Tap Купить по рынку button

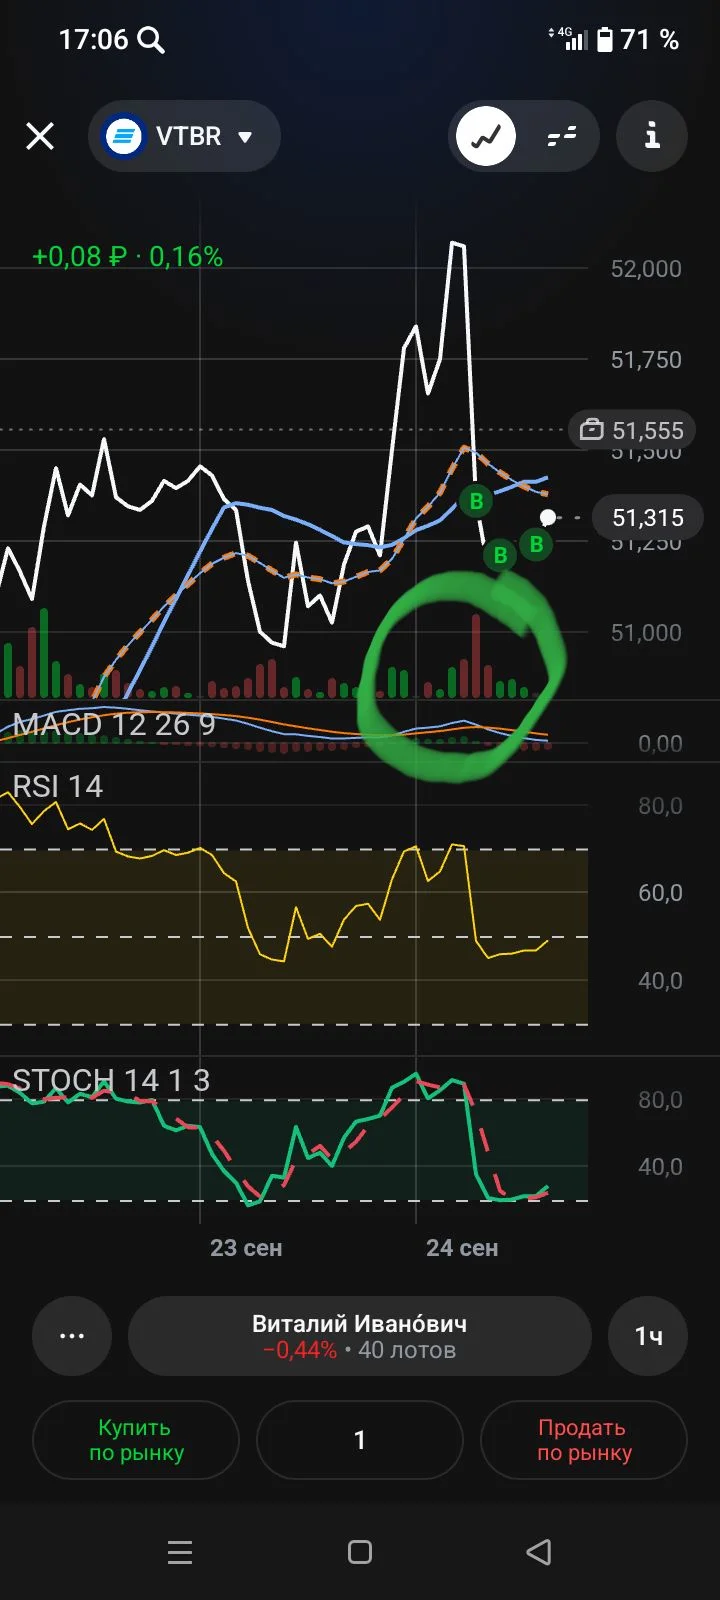(136, 1440)
